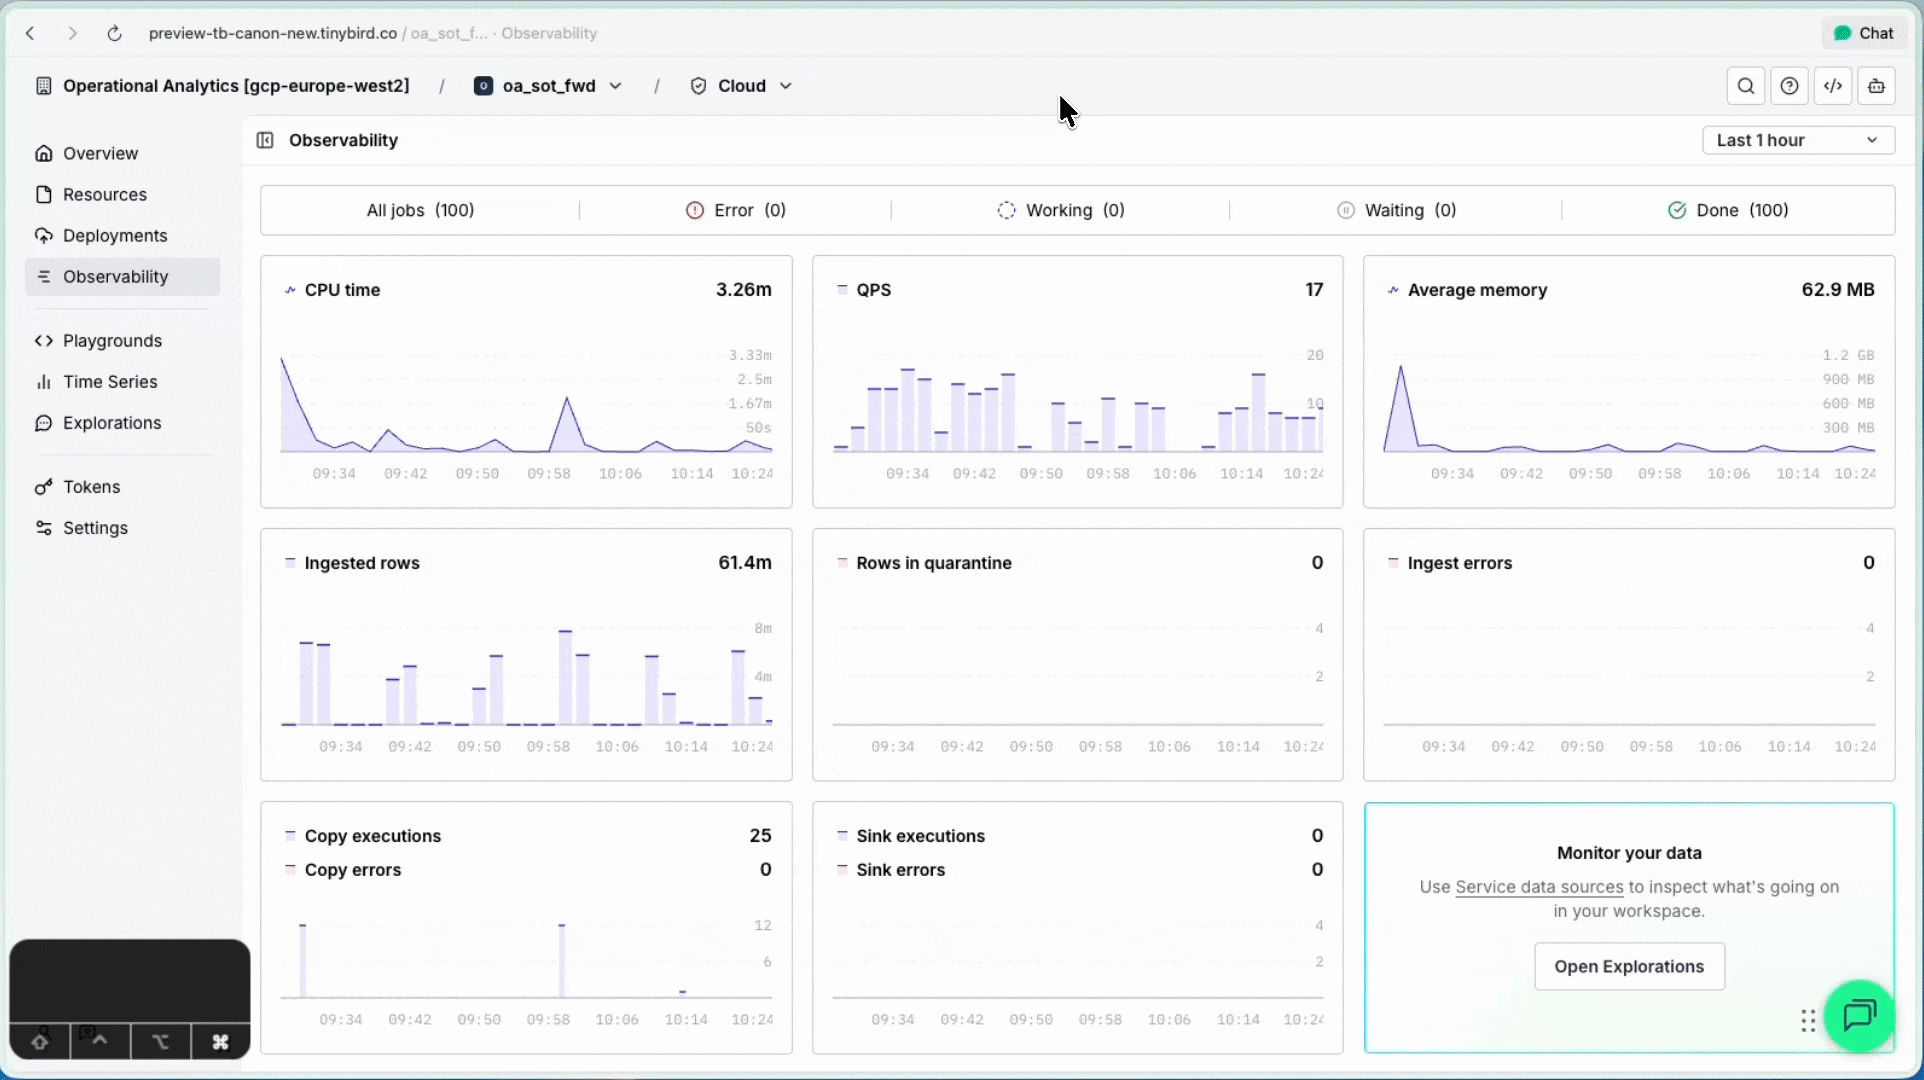Click the CPU time chart card
This screenshot has width=1924, height=1080.
click(x=526, y=381)
